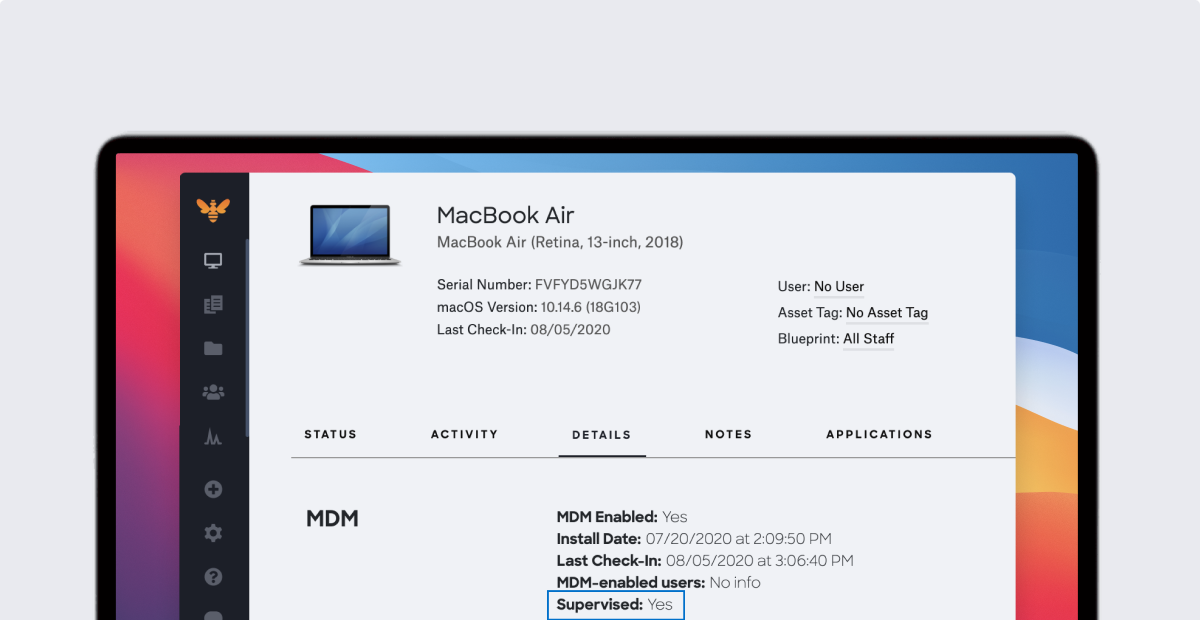
Task: Click the Kandji bee logo in sidebar
Action: click(213, 207)
